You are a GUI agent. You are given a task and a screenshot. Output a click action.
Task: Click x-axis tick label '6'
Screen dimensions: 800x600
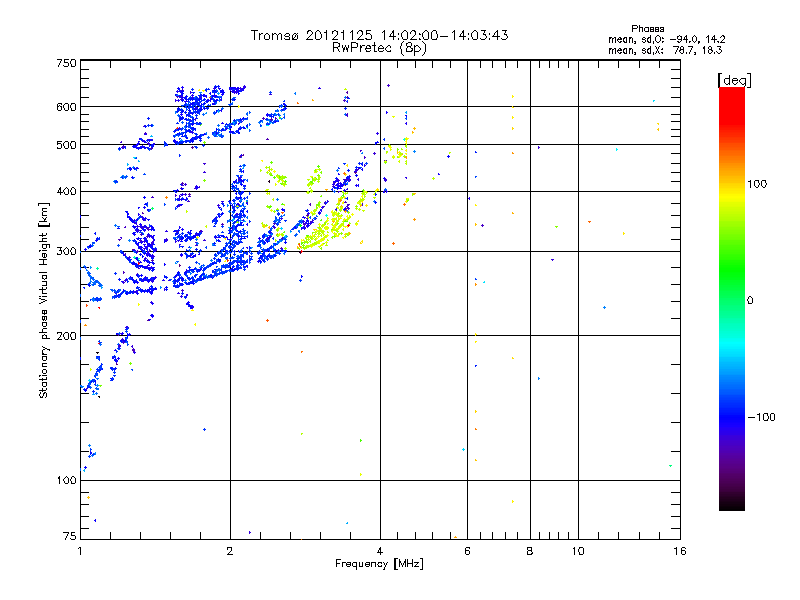pyautogui.click(x=467, y=551)
